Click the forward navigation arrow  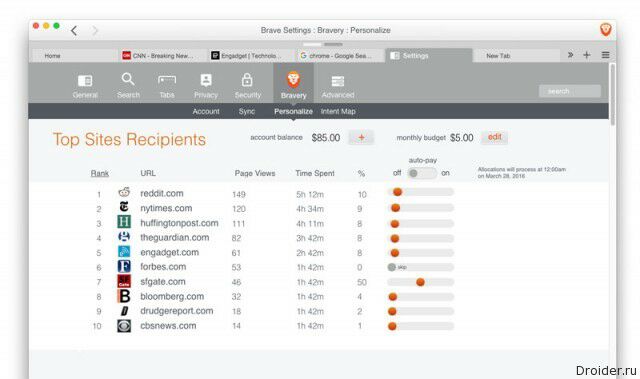tap(95, 31)
